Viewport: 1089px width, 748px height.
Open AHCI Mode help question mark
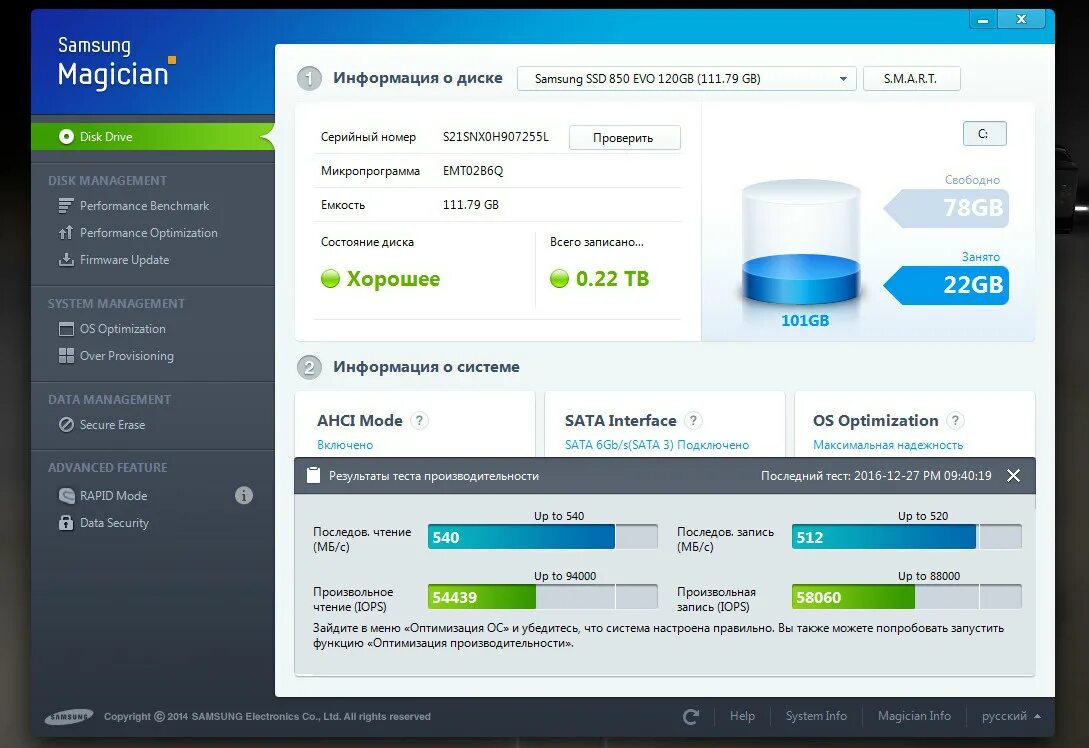tap(419, 420)
